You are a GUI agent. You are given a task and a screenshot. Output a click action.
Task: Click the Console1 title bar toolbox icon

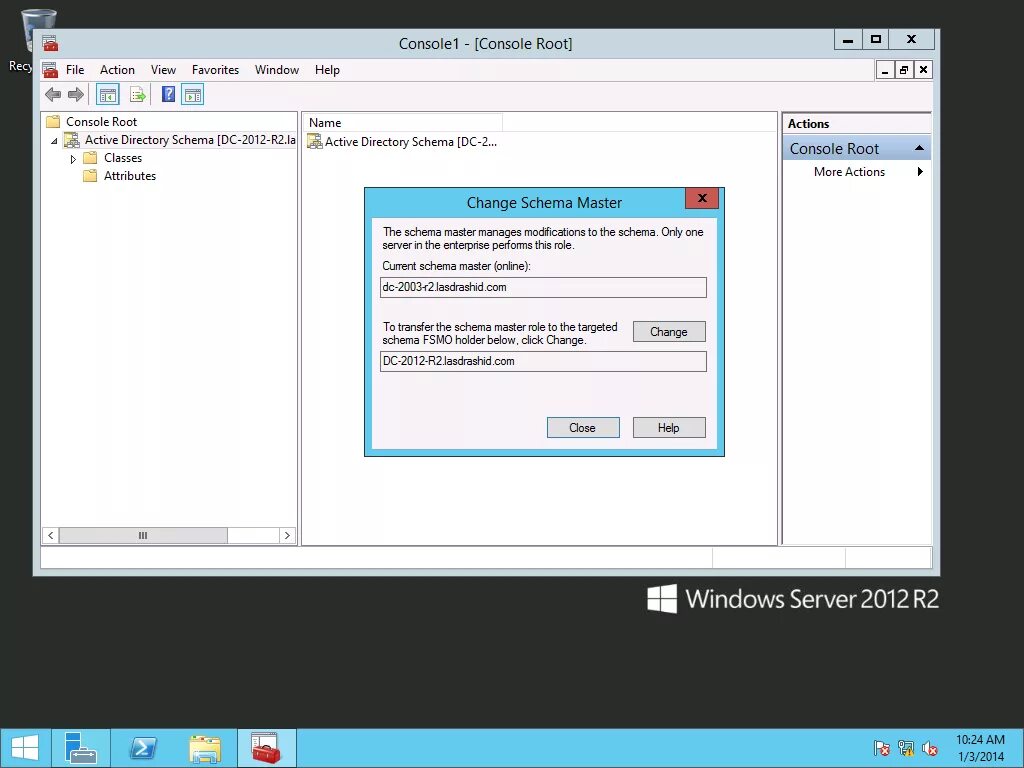coord(50,43)
